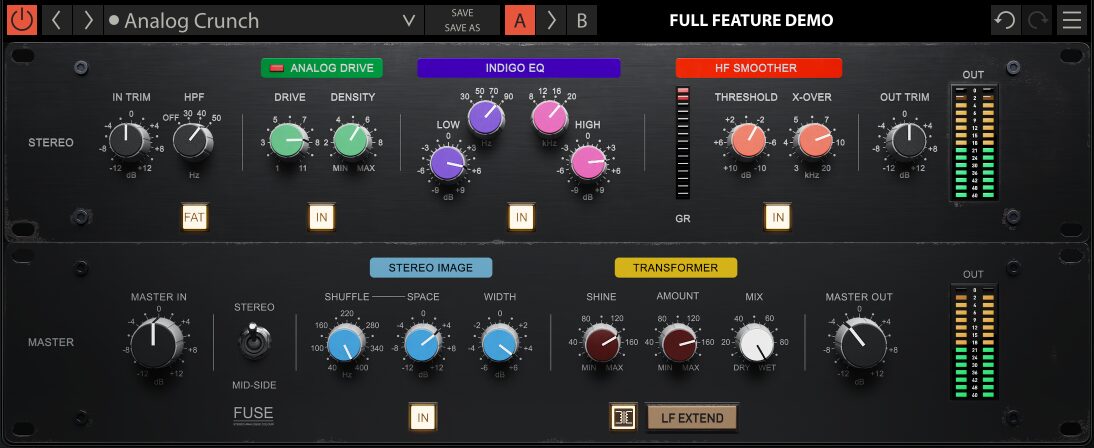
Task: Select the A comparison slot
Action: click(520, 20)
